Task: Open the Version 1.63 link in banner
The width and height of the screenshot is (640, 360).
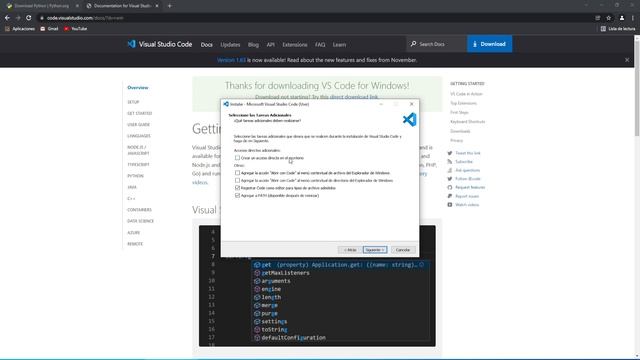Action: click(231, 60)
